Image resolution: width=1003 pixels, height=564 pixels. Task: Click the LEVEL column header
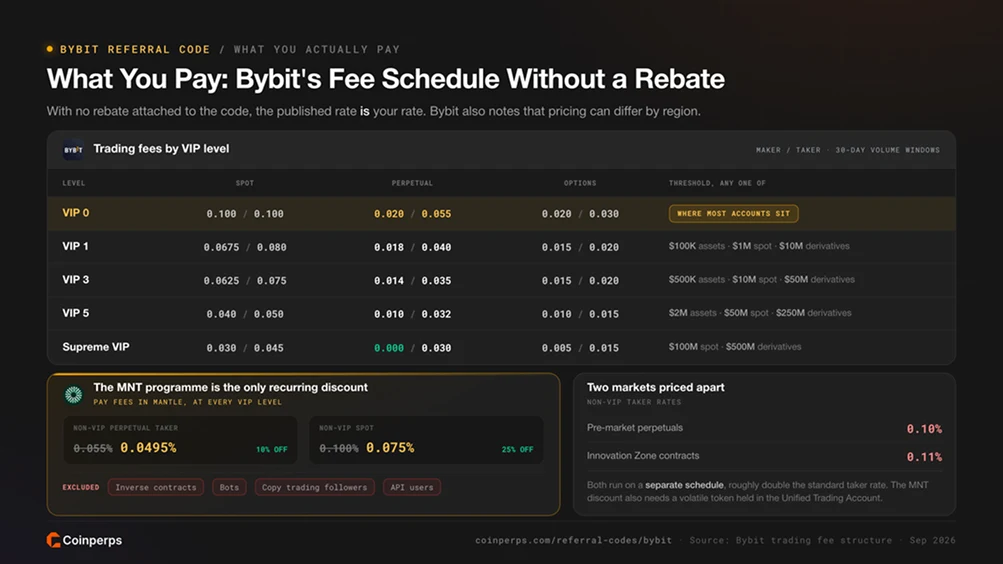point(74,183)
